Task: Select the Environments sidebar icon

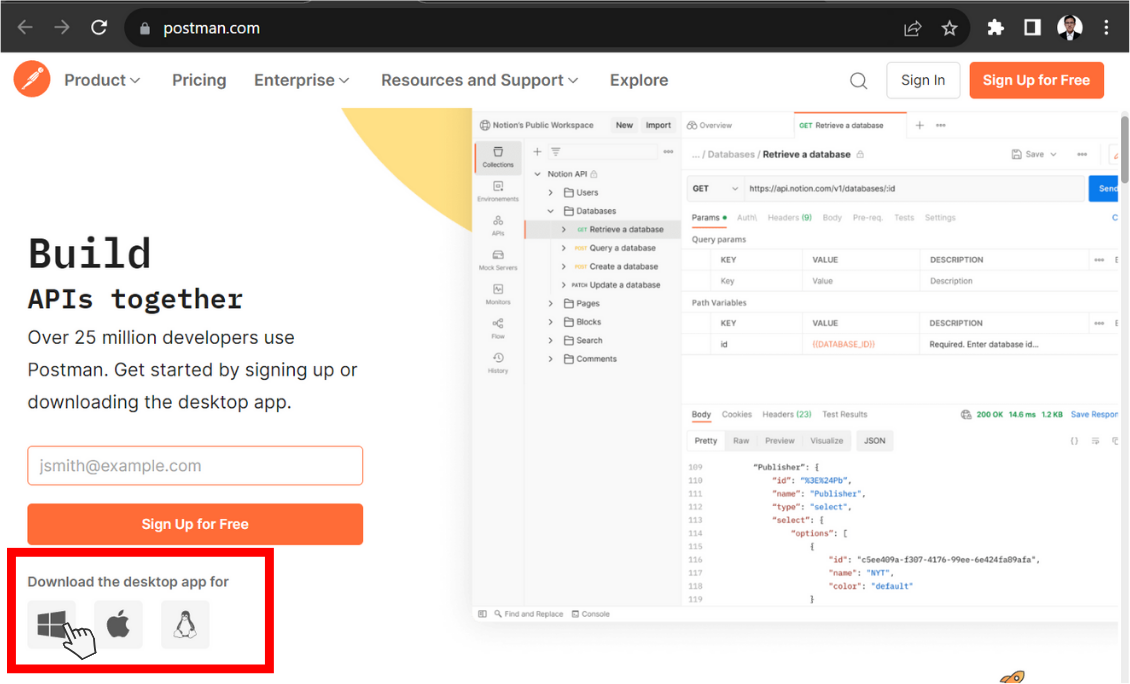Action: click(498, 191)
